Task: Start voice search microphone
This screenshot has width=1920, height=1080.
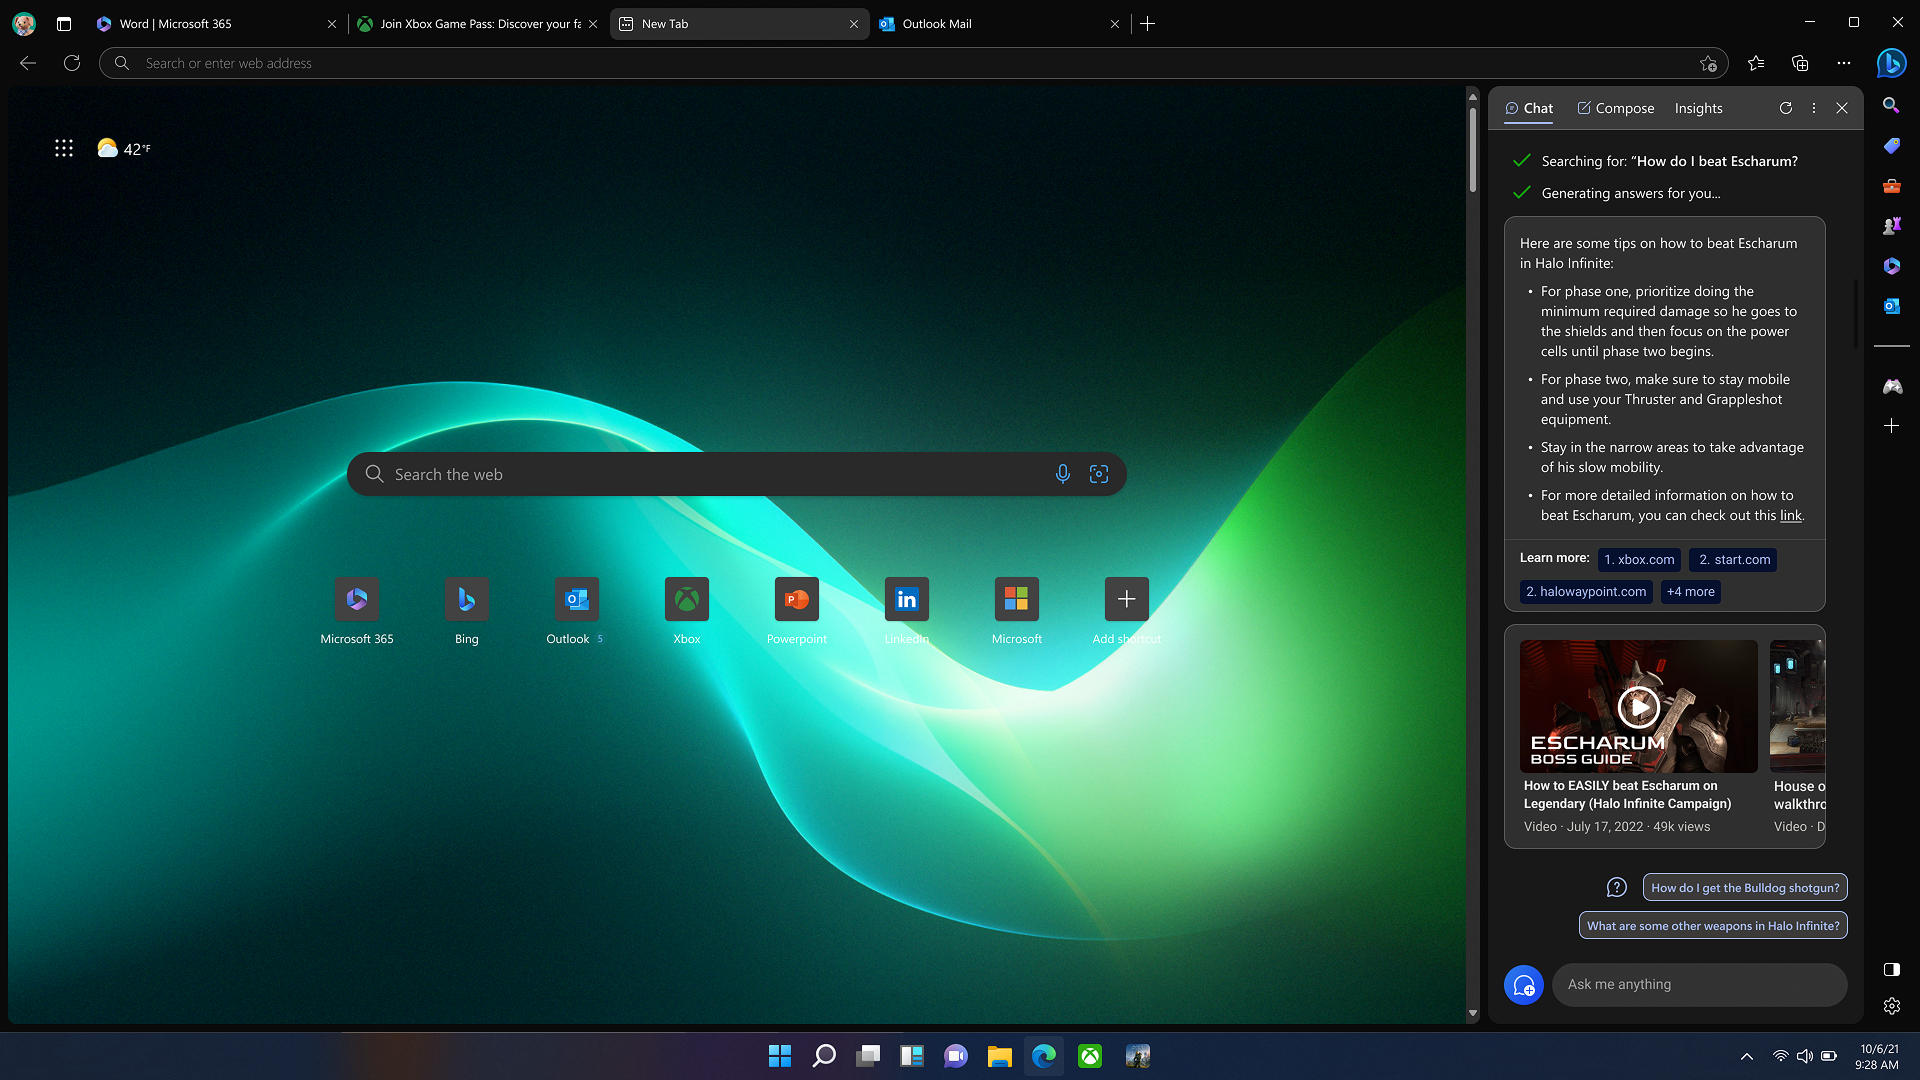Action: click(x=1063, y=474)
